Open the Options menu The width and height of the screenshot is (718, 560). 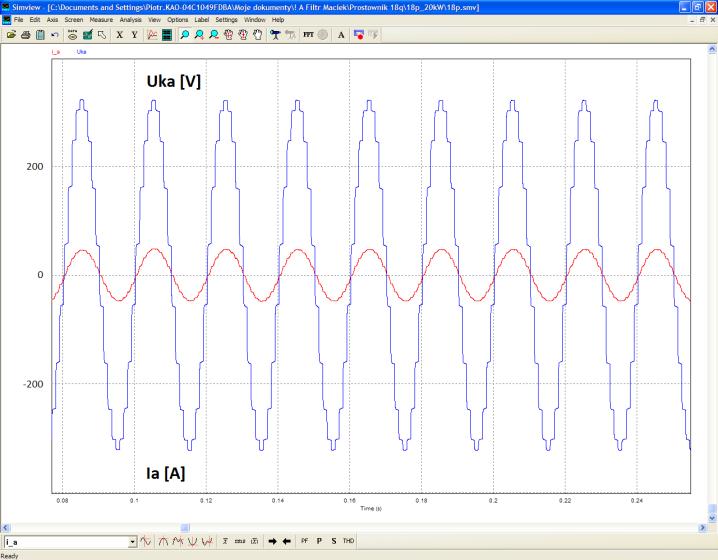(x=177, y=20)
